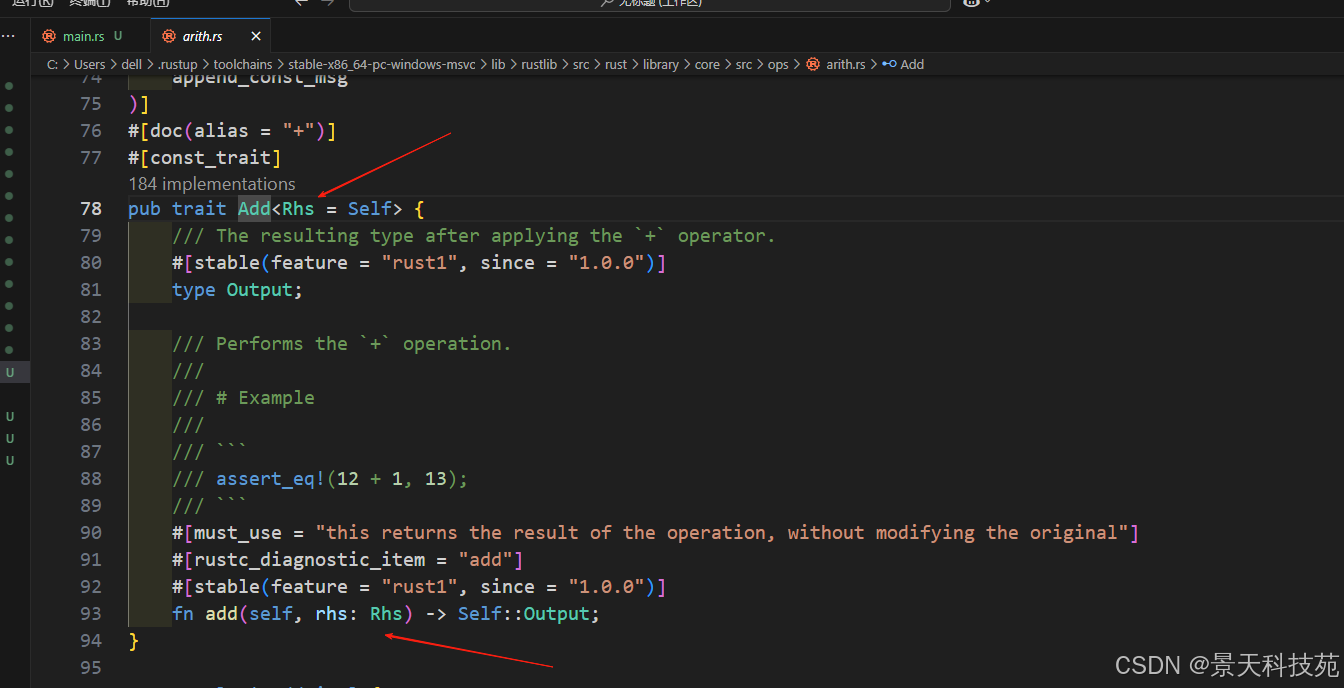The image size is (1344, 688).
Task: Click the 'Add' trait name on line 78
Action: (254, 208)
